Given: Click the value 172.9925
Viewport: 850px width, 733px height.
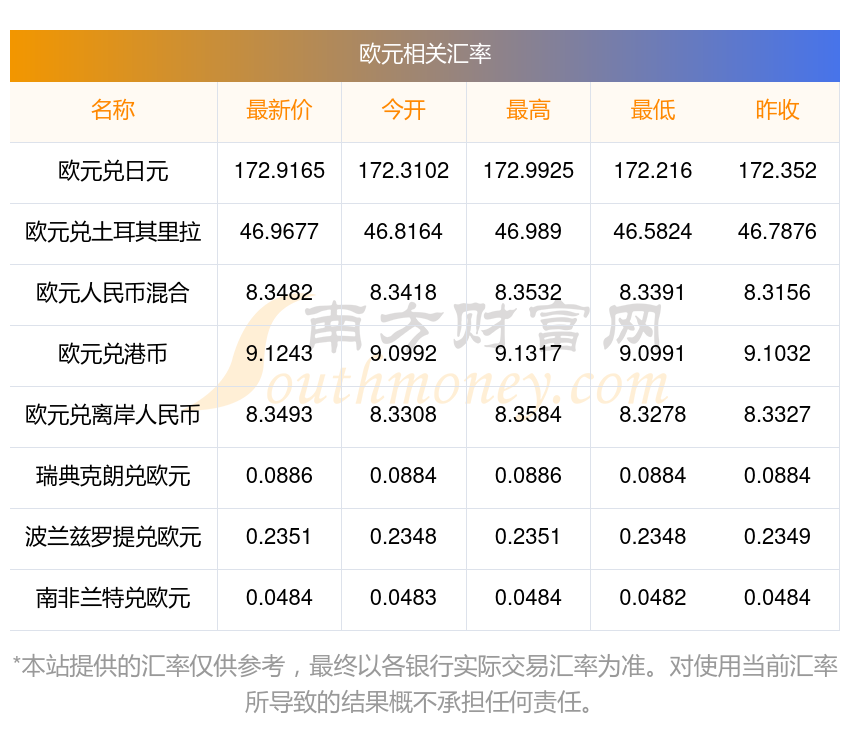Looking at the screenshot, I should tap(528, 171).
